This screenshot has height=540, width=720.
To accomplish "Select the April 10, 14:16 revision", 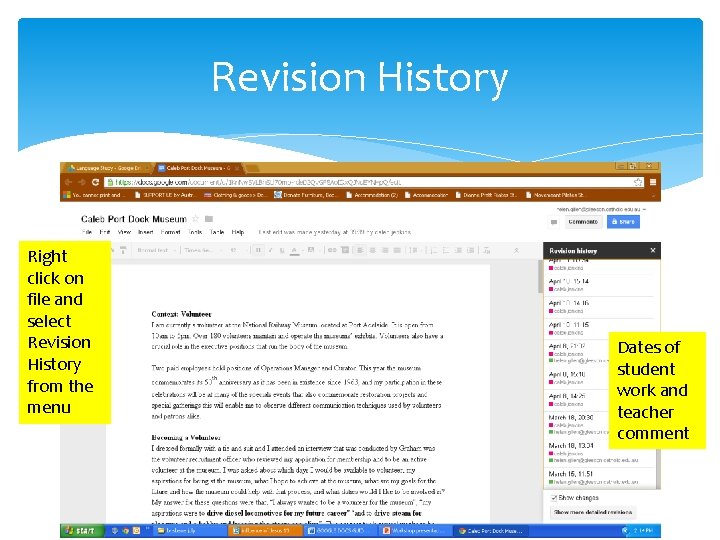I will pyautogui.click(x=601, y=307).
